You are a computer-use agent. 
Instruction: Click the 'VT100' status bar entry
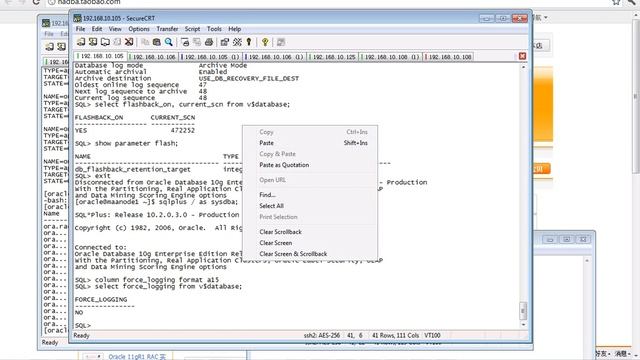click(432, 336)
